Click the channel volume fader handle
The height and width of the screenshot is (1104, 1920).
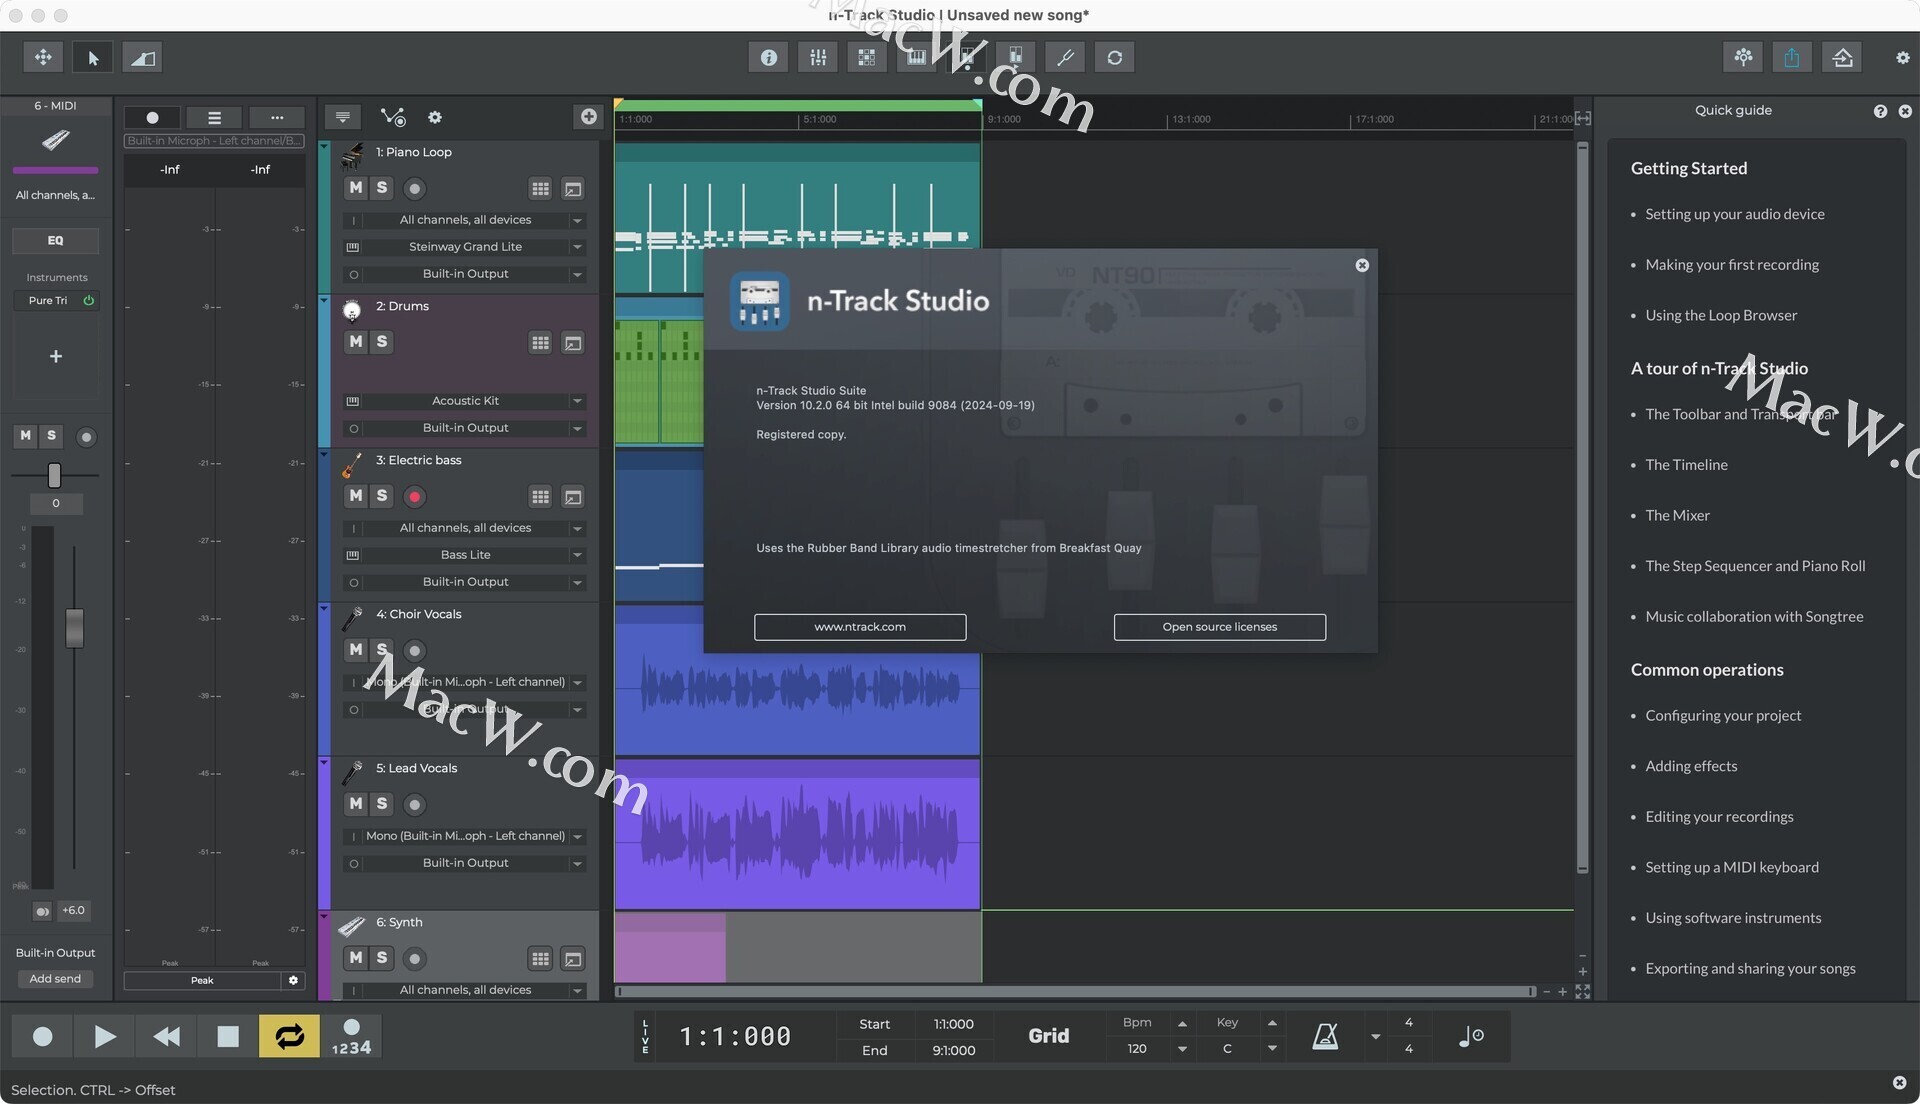click(74, 628)
